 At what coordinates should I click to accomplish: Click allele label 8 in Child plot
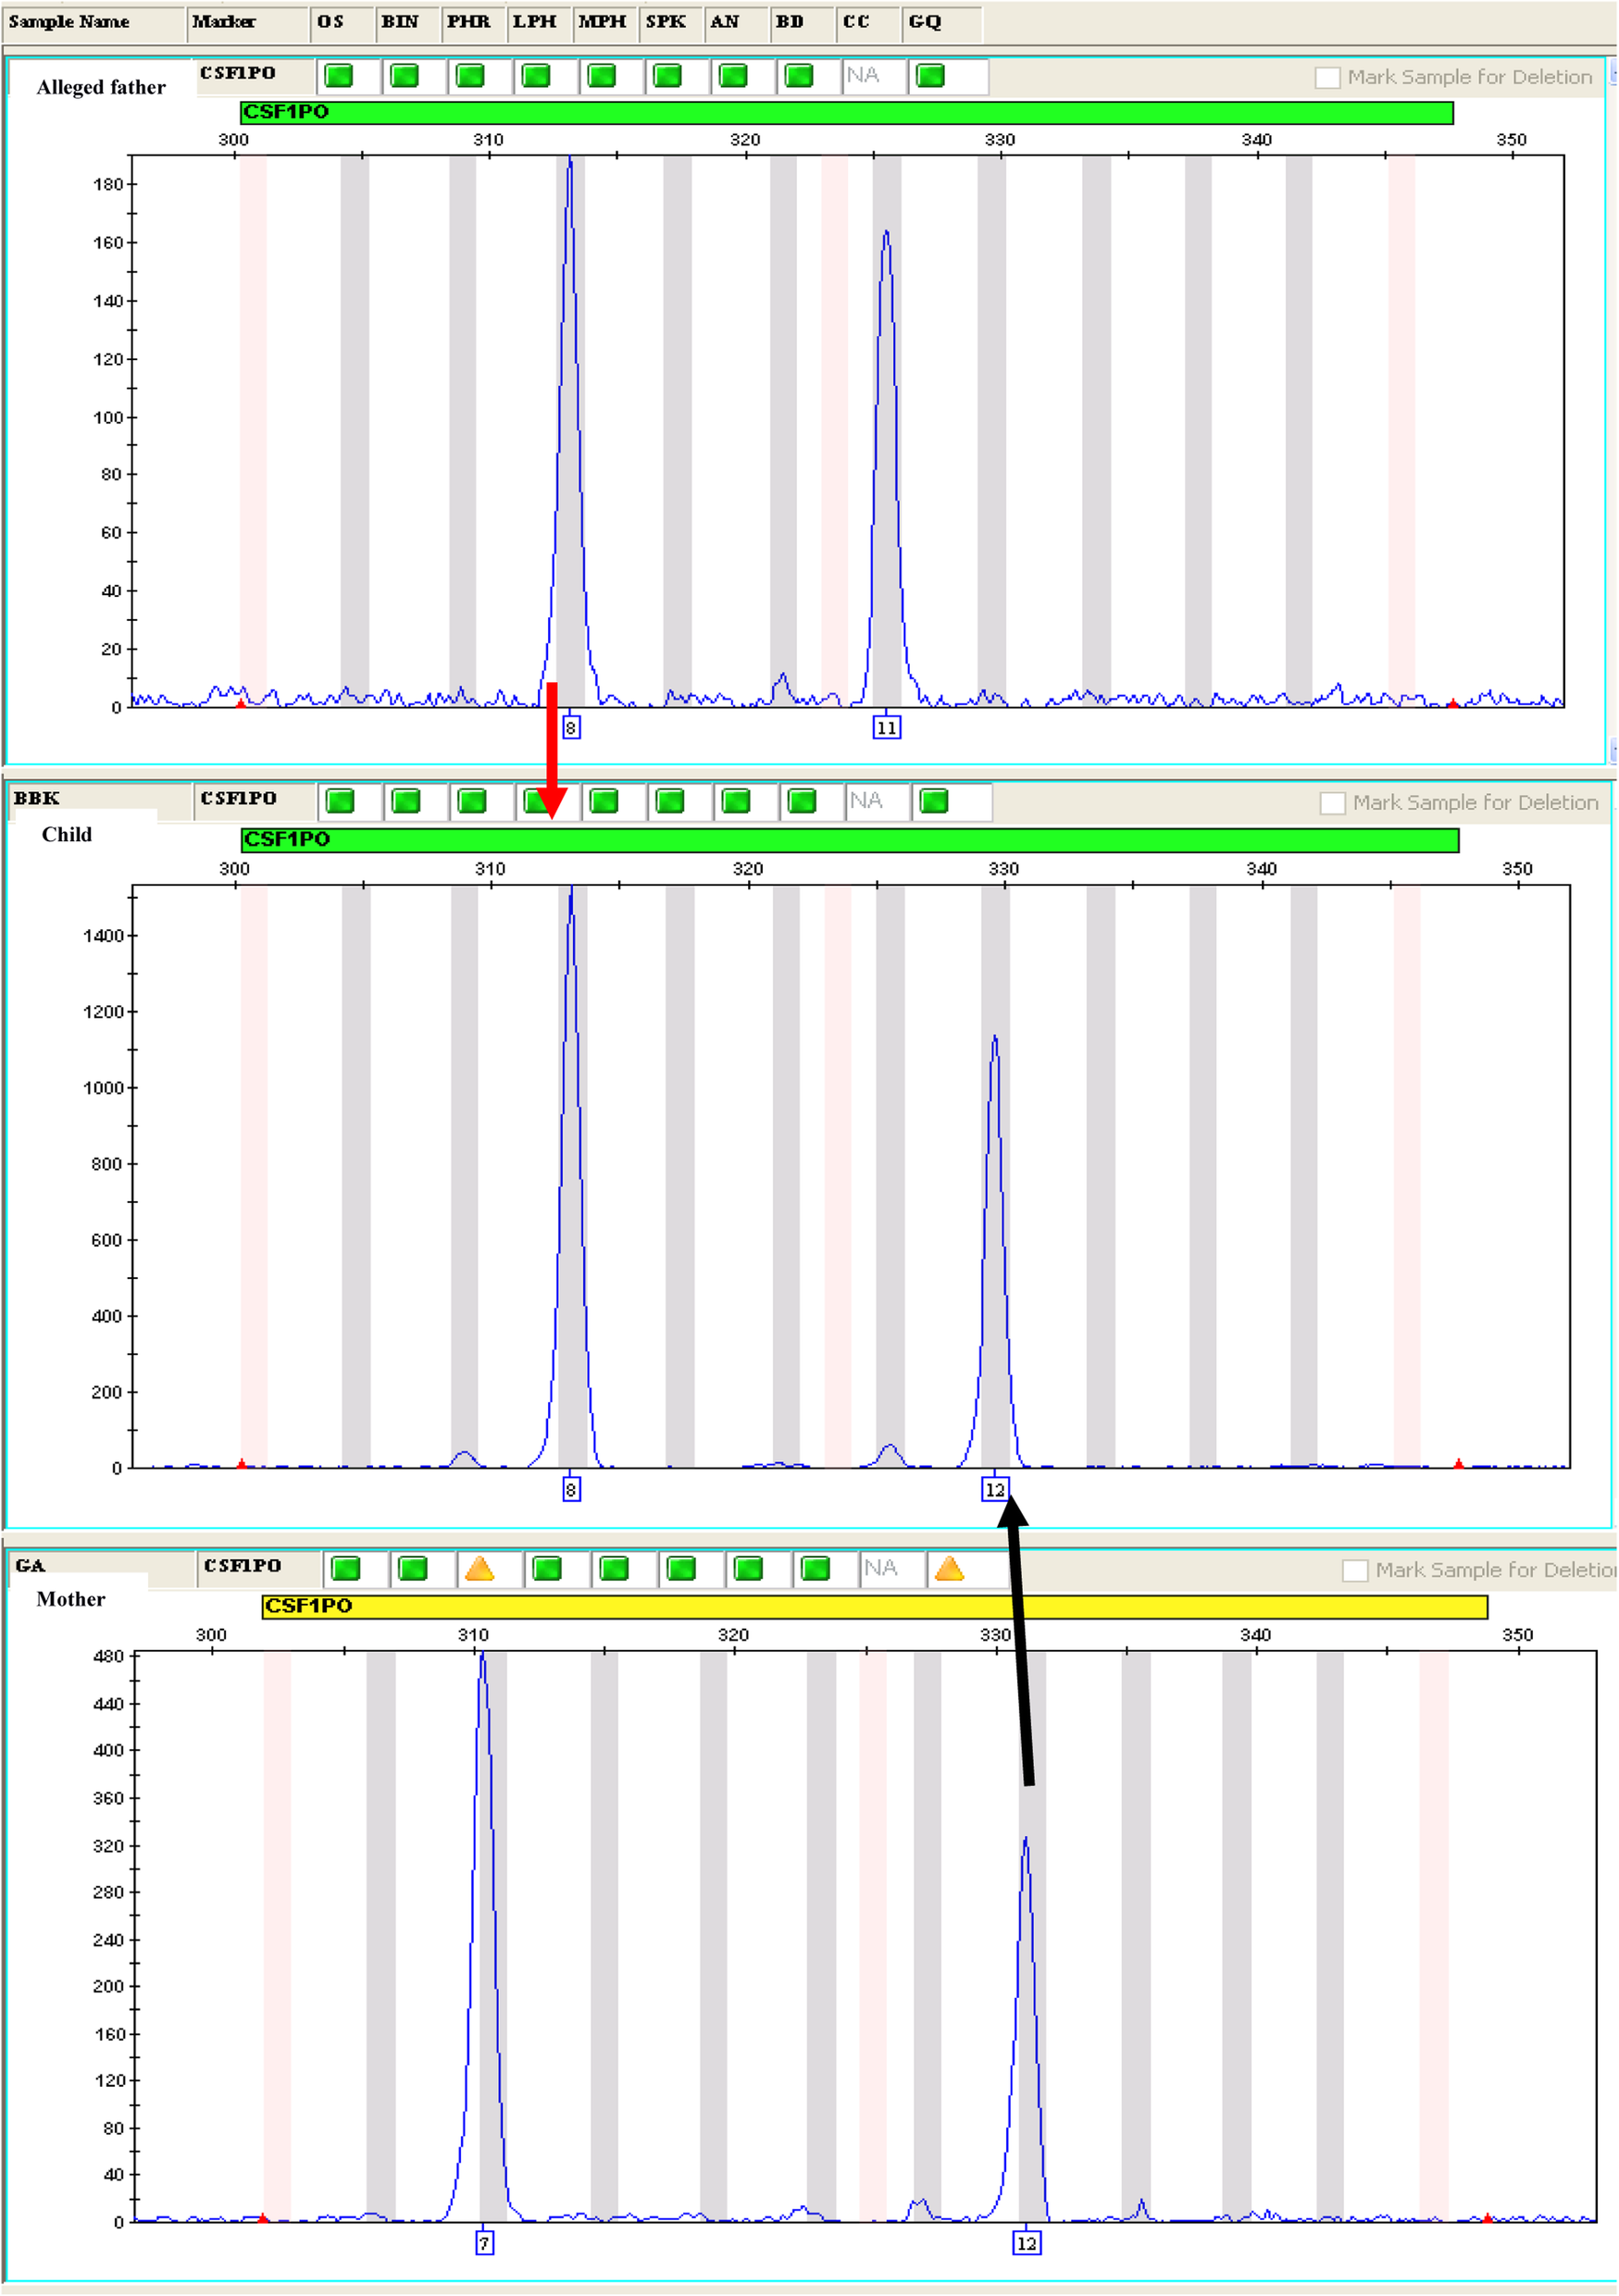[x=571, y=1489]
